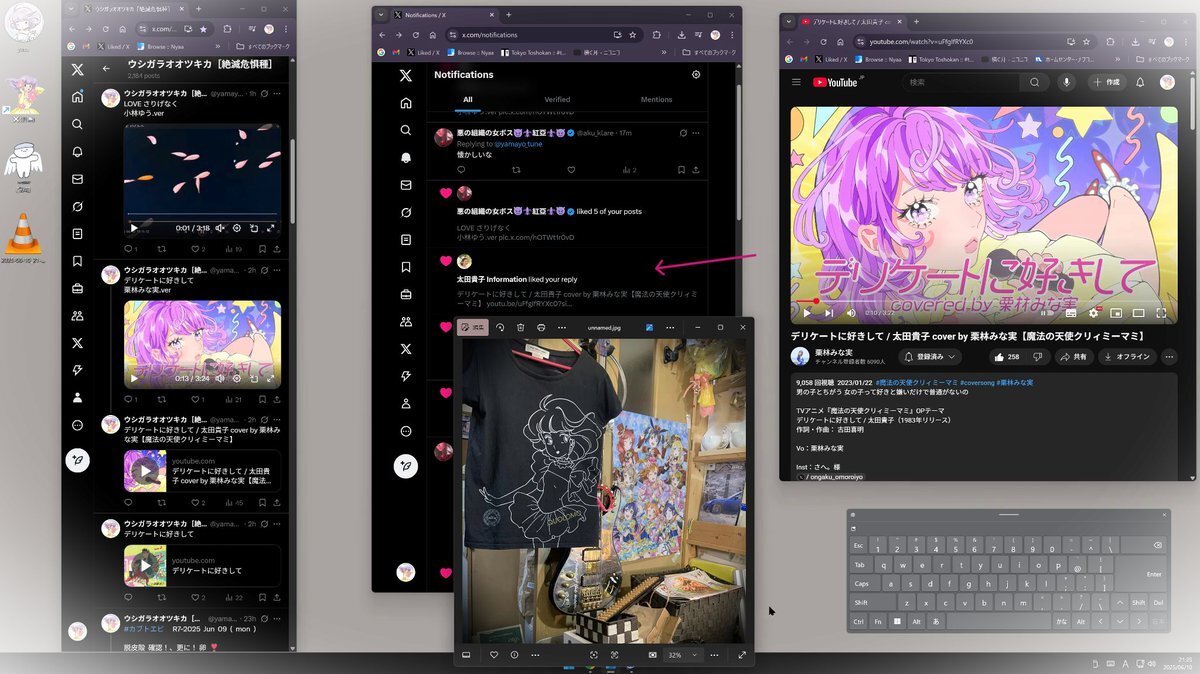The image size is (1200, 674).
Task: Open the three-dot more actions beside オフライン
Action: pos(1168,357)
